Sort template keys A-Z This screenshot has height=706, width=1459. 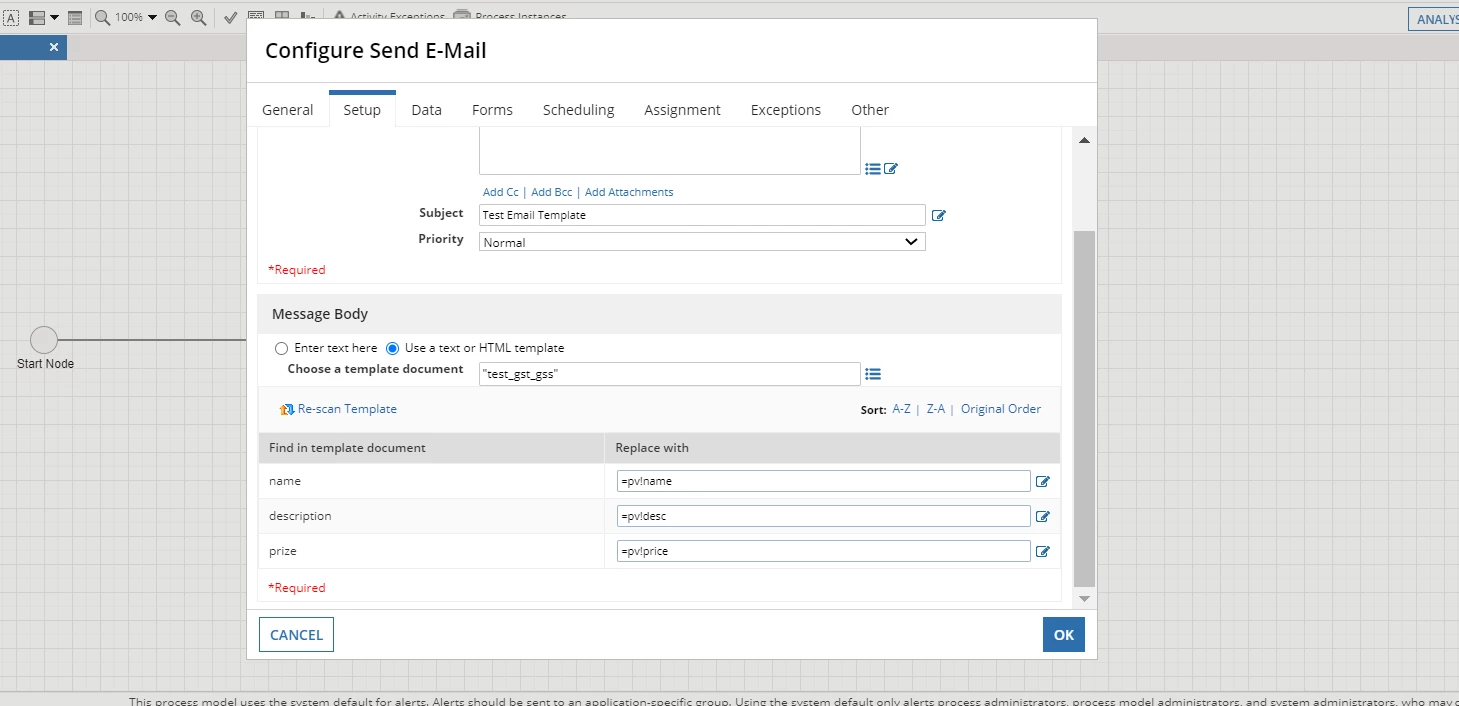coord(901,409)
